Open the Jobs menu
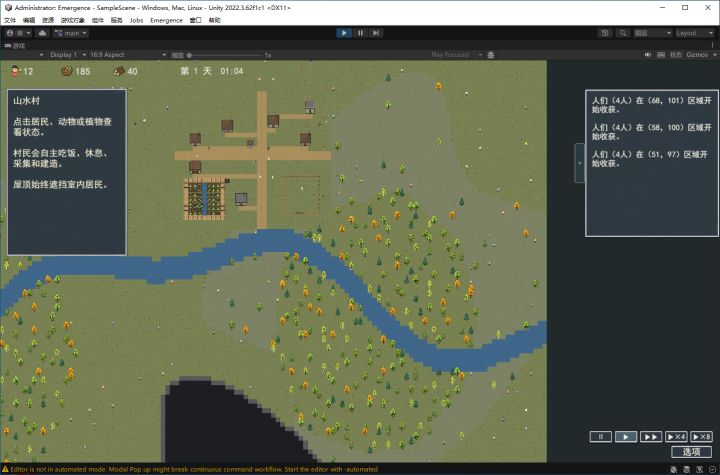Viewport: 720px width, 475px height. click(136, 20)
